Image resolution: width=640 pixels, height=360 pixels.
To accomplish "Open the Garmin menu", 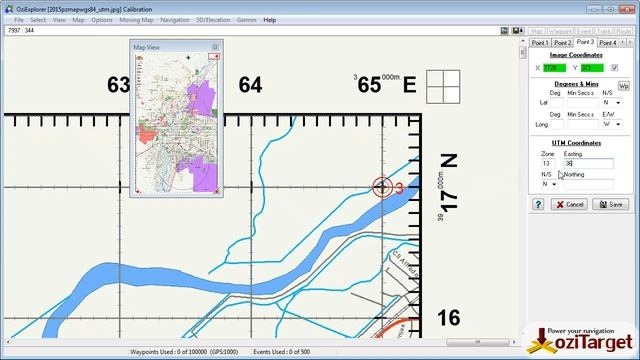I will tap(247, 20).
